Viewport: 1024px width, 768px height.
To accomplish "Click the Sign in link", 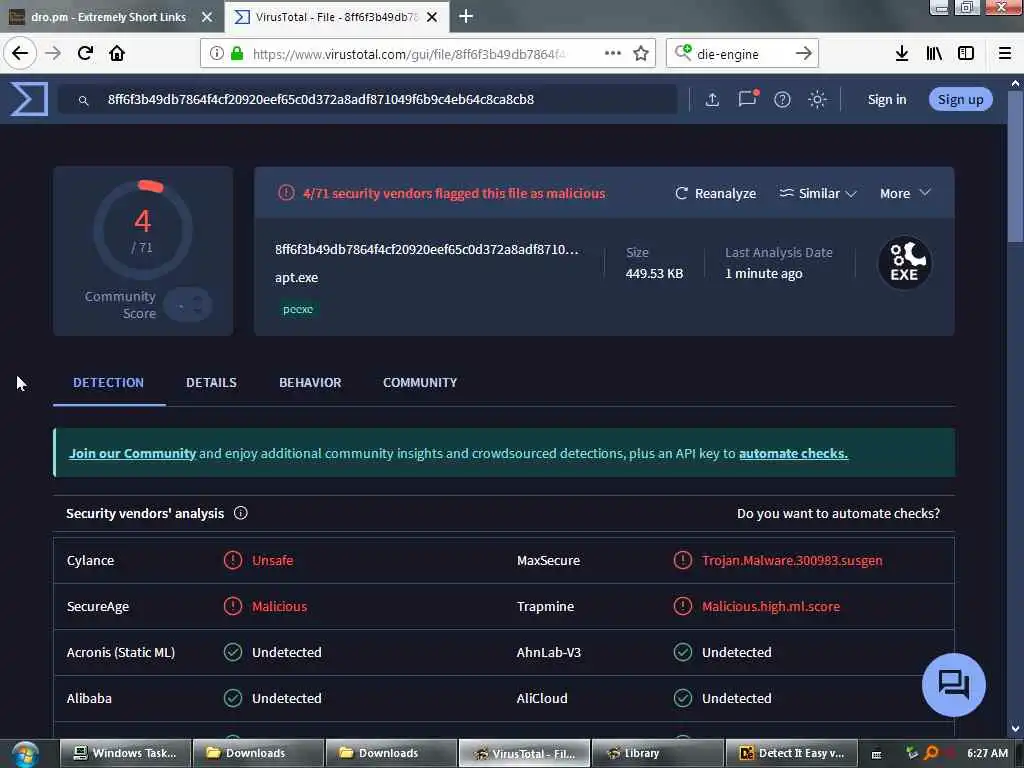I will pos(886,99).
